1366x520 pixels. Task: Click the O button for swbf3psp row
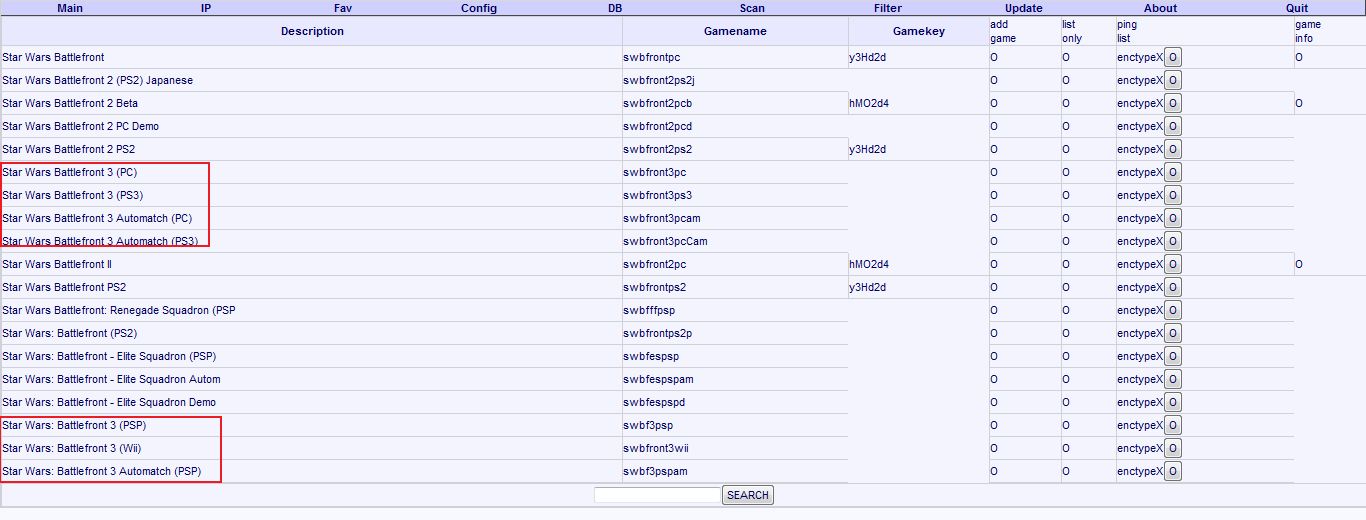pyautogui.click(x=1172, y=425)
